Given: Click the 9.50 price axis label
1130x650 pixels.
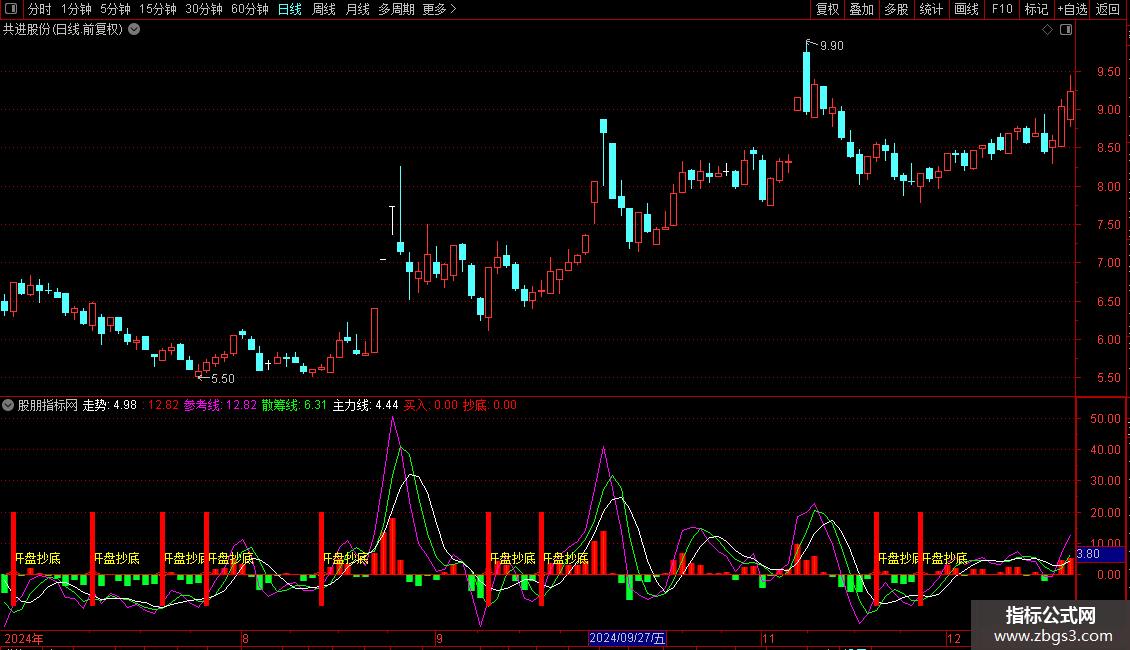Looking at the screenshot, I should 1108,71.
